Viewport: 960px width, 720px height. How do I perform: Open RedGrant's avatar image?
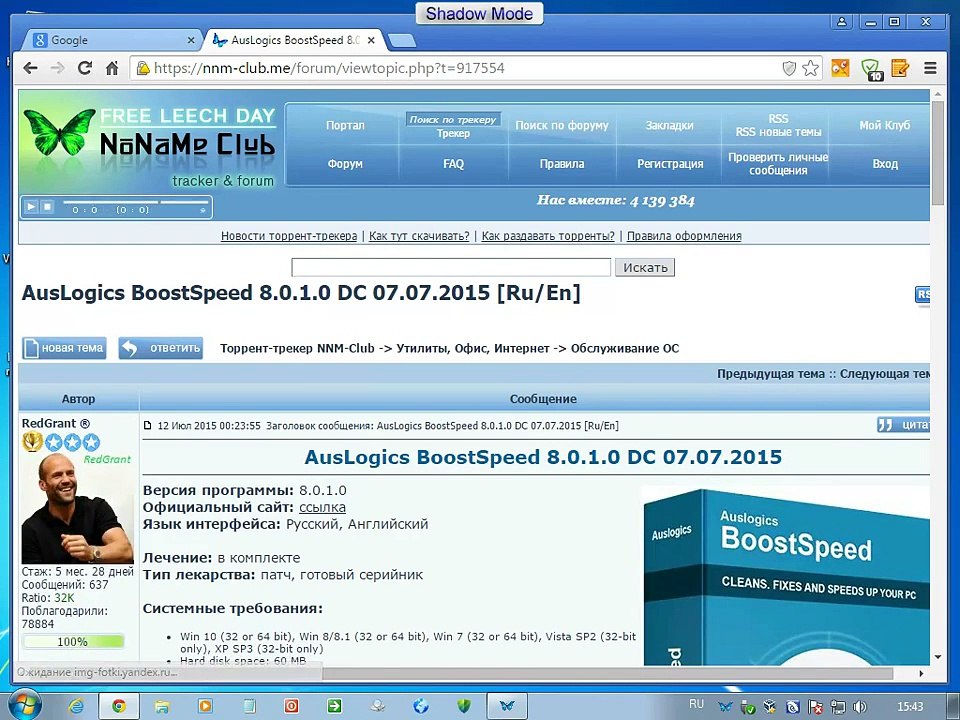coord(77,508)
